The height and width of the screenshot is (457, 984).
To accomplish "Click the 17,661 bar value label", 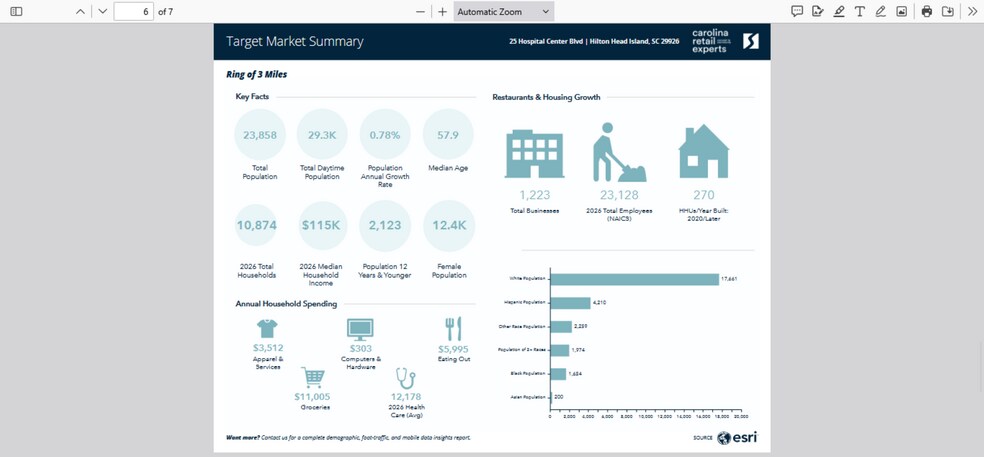I will 729,279.
